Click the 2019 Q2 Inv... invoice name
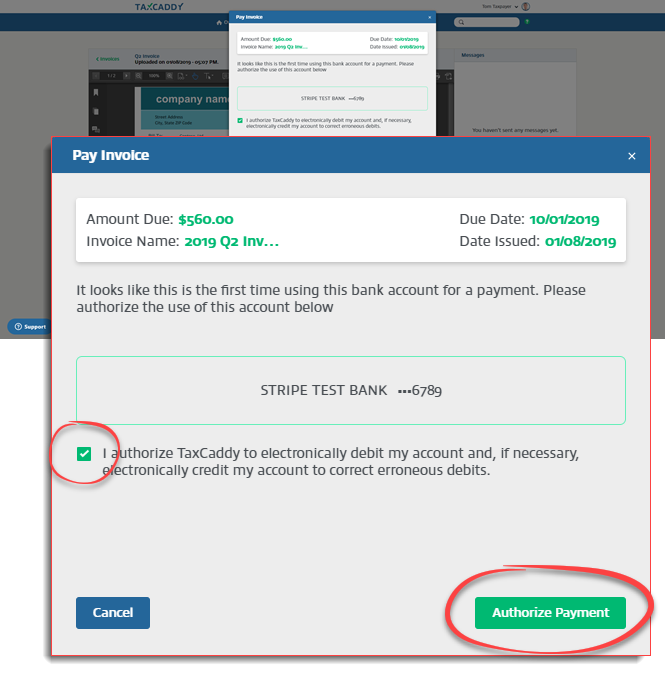The image size is (665, 677). 231,241
